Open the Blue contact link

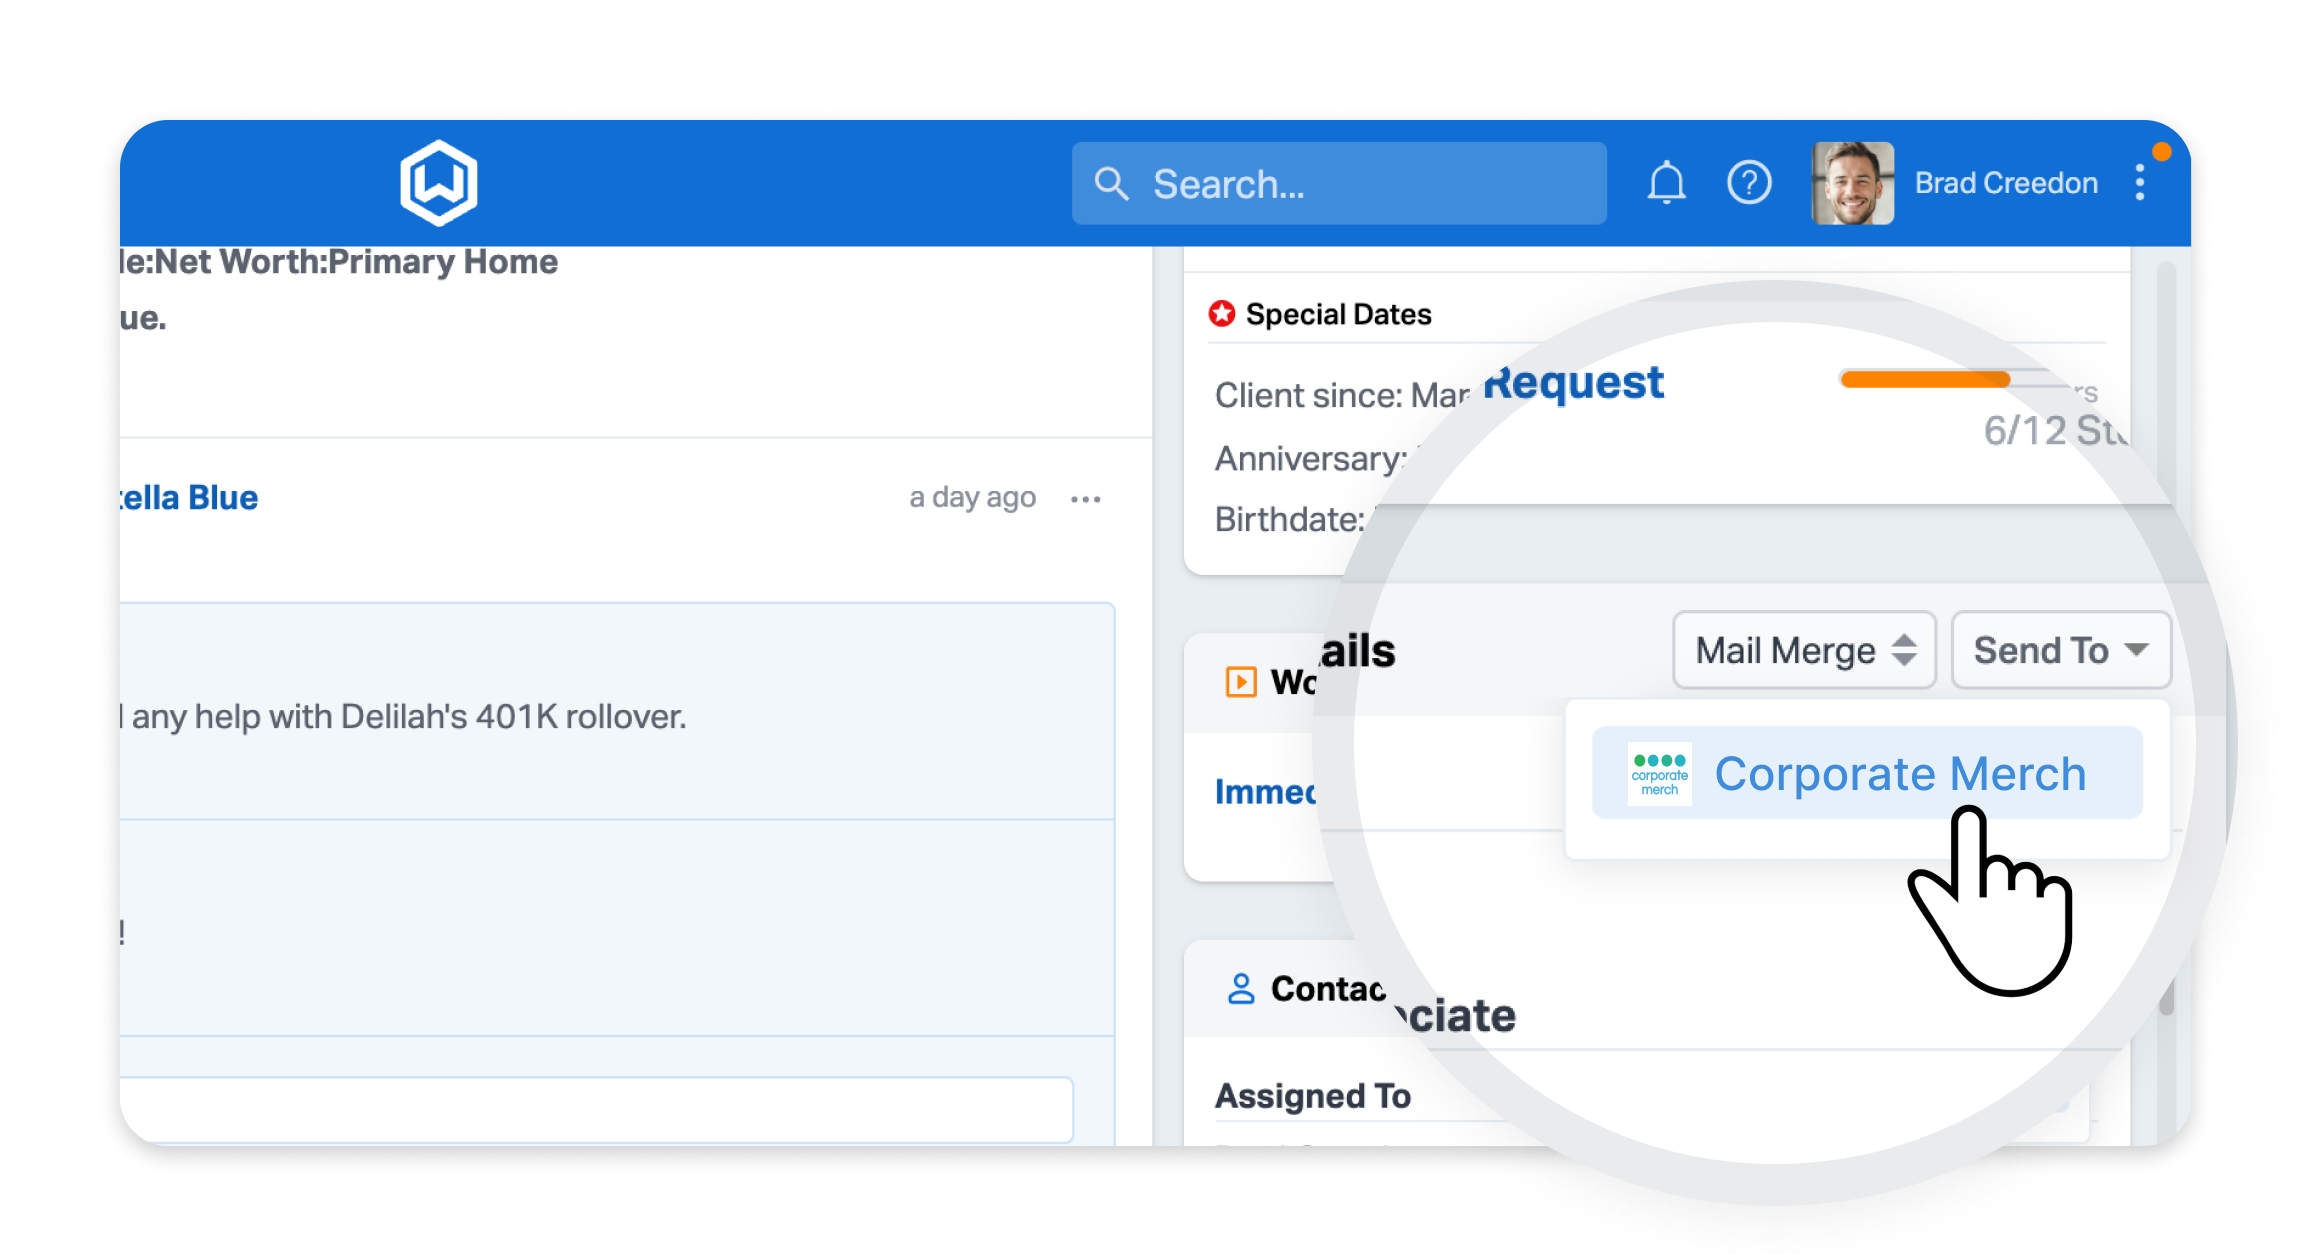187,497
